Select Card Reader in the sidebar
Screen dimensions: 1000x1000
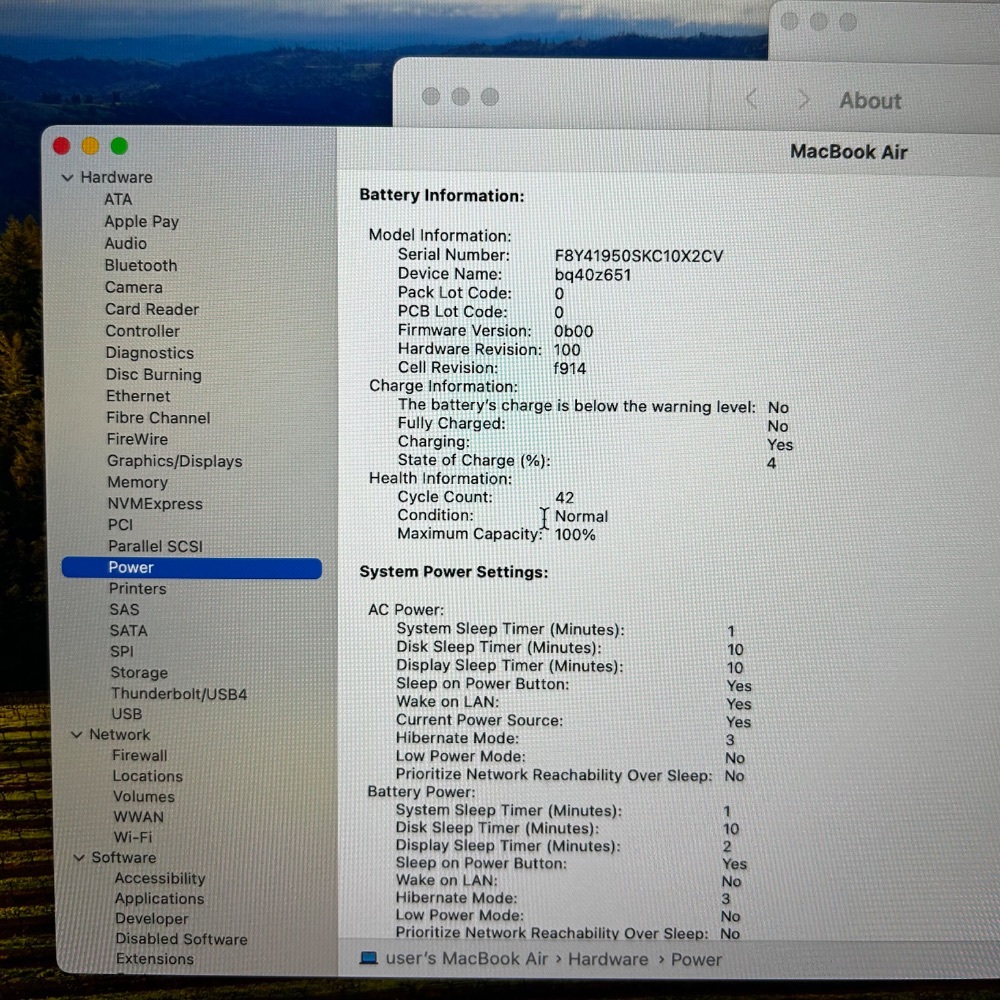[152, 309]
